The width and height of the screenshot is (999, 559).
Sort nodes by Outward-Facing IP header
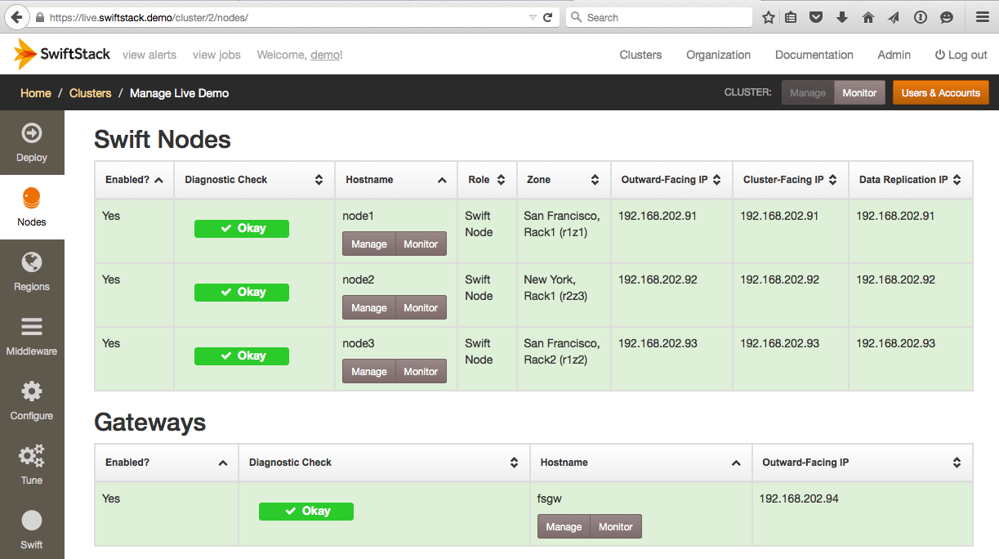click(672, 180)
